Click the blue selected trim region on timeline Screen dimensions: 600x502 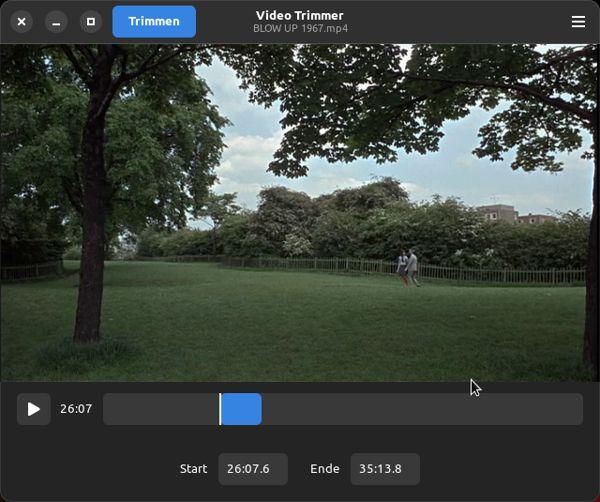[241, 409]
